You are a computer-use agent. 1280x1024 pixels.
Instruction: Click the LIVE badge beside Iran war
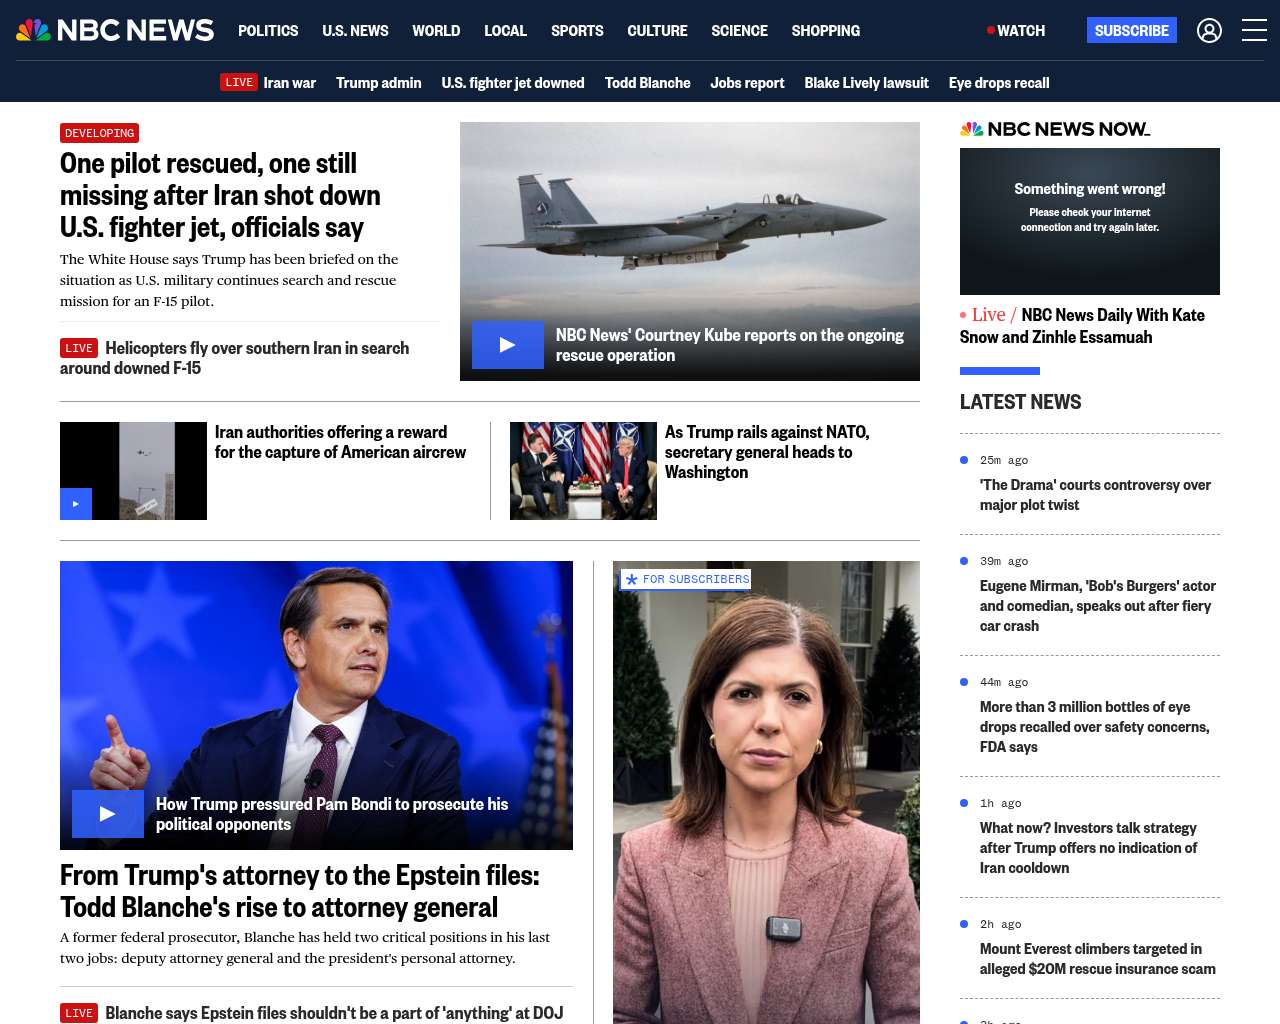239,83
